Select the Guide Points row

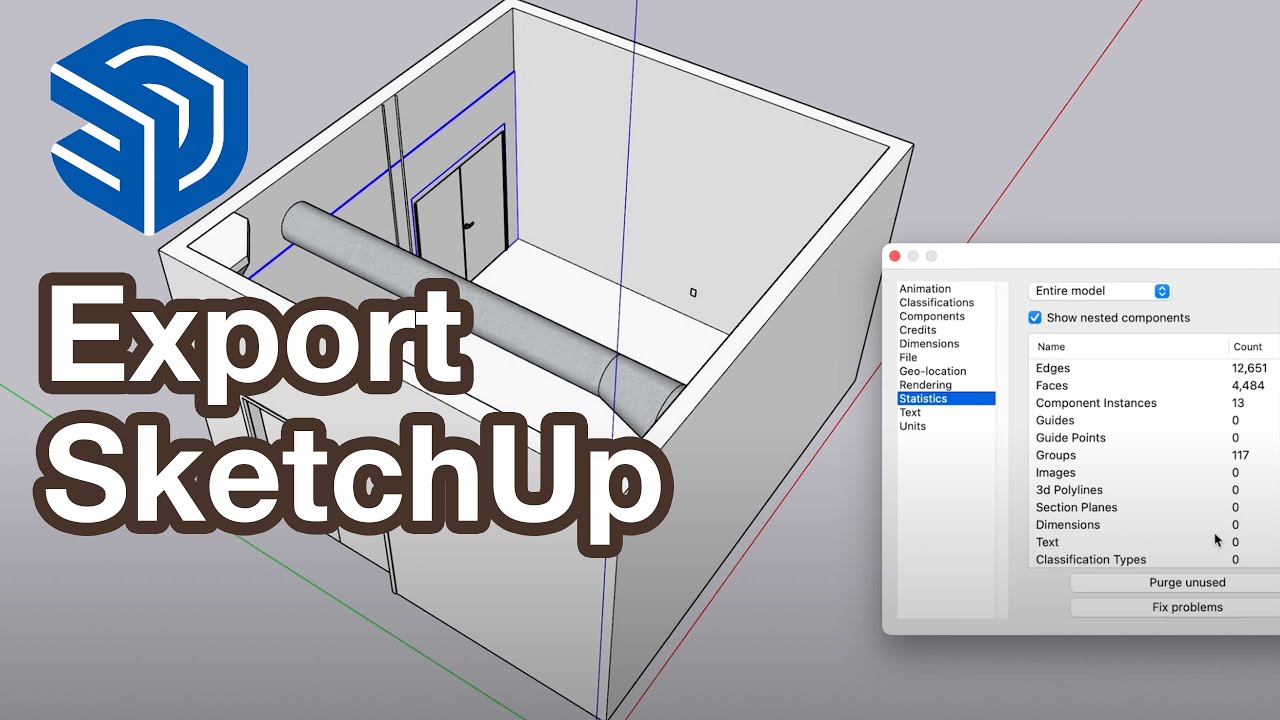[x=1154, y=438]
